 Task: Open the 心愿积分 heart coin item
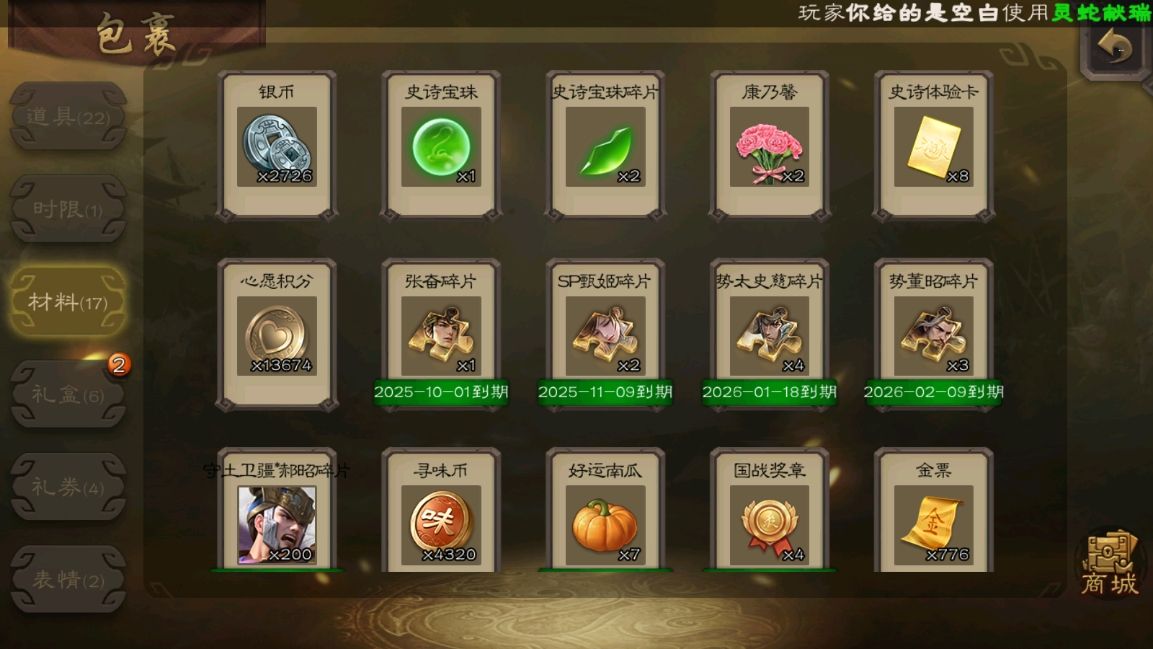coord(276,334)
